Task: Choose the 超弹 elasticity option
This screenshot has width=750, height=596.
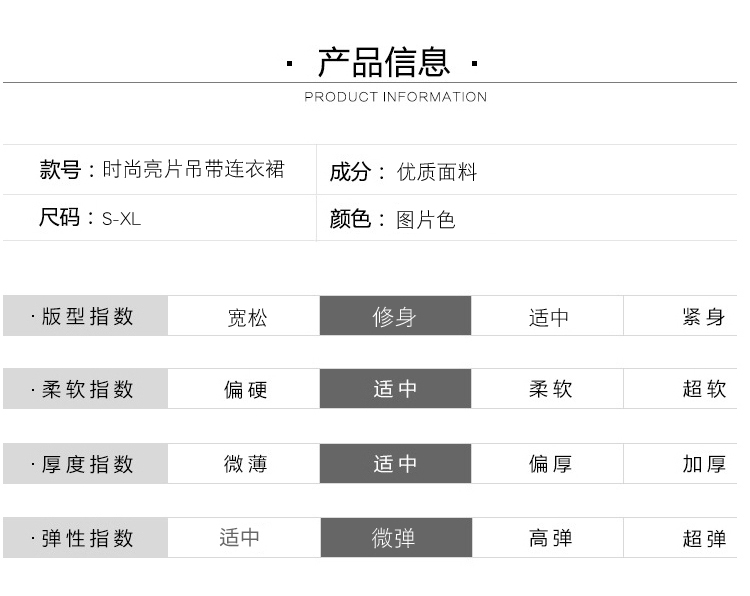Action: (704, 538)
